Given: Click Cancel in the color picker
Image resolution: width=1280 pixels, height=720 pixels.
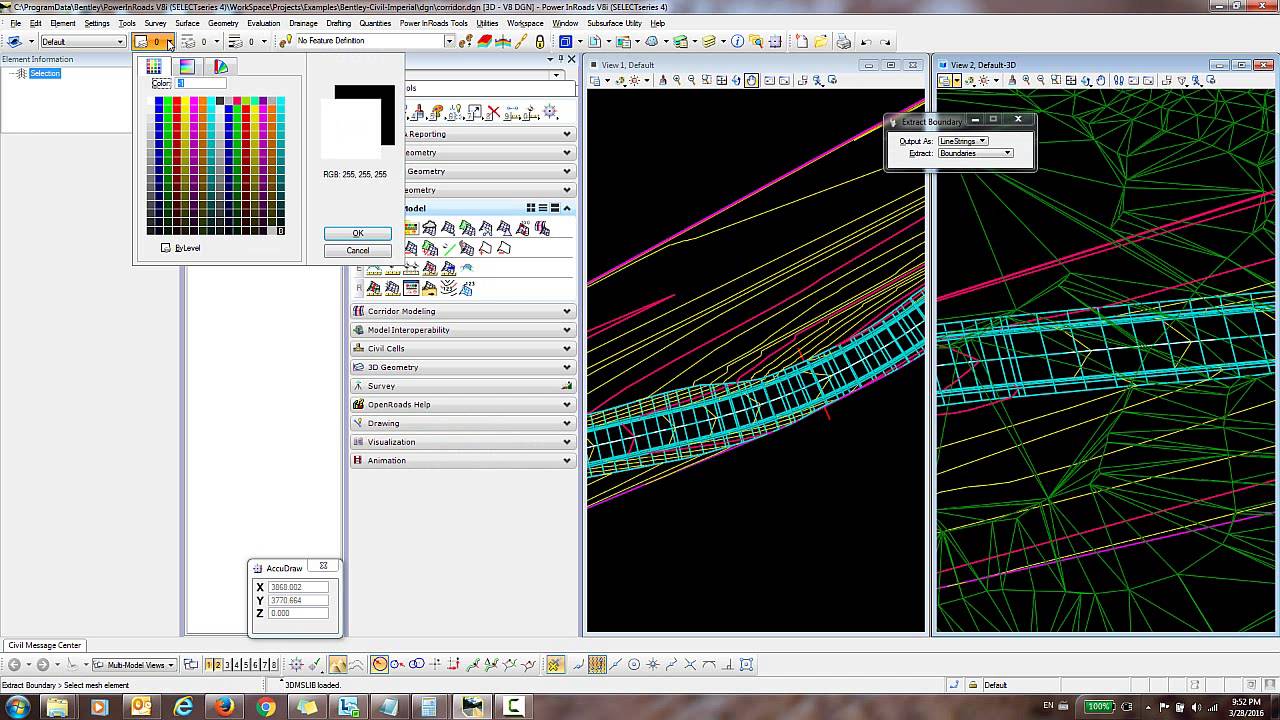Looking at the screenshot, I should pyautogui.click(x=357, y=250).
